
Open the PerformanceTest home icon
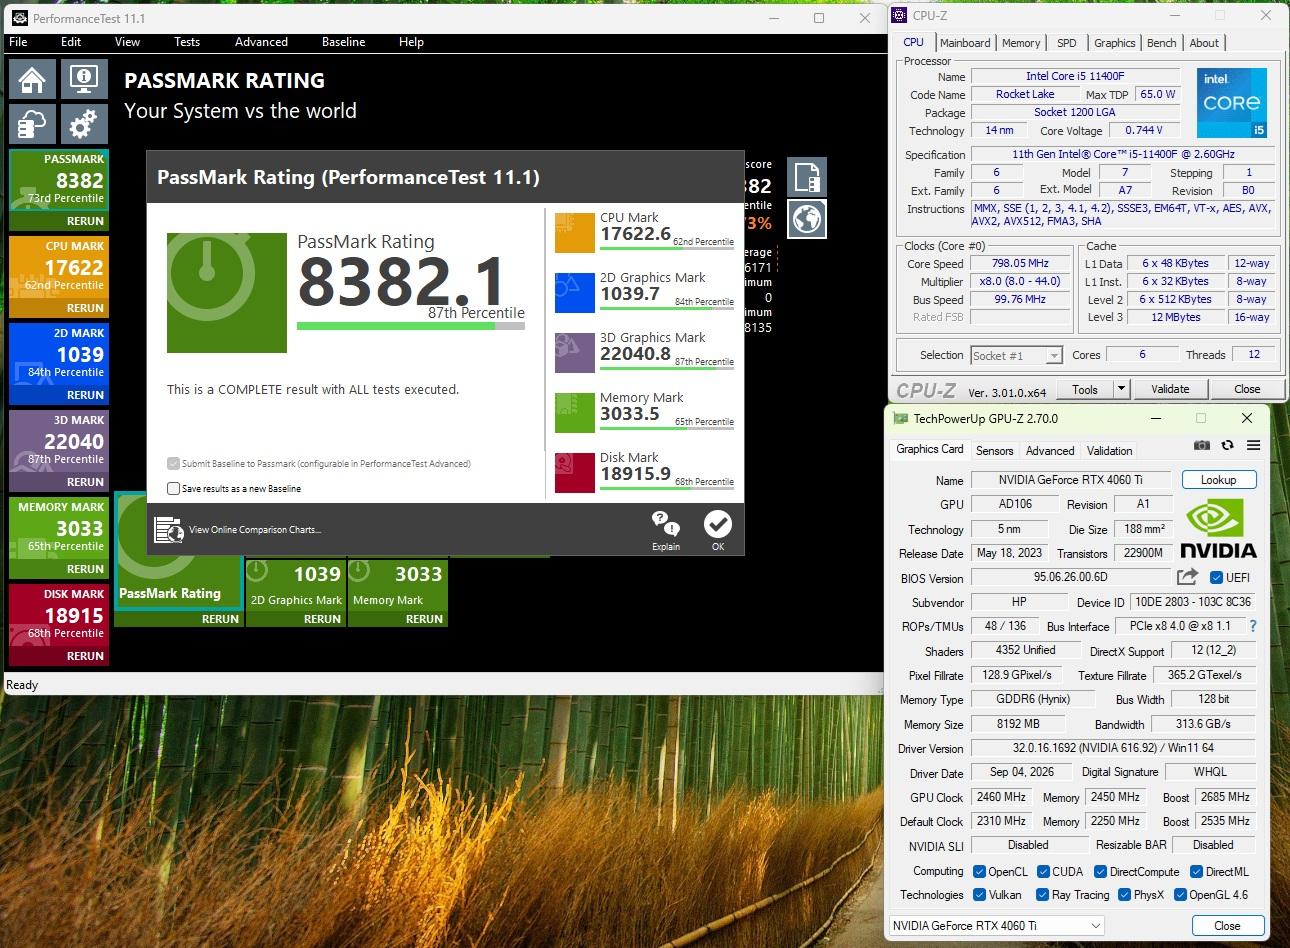[32, 79]
